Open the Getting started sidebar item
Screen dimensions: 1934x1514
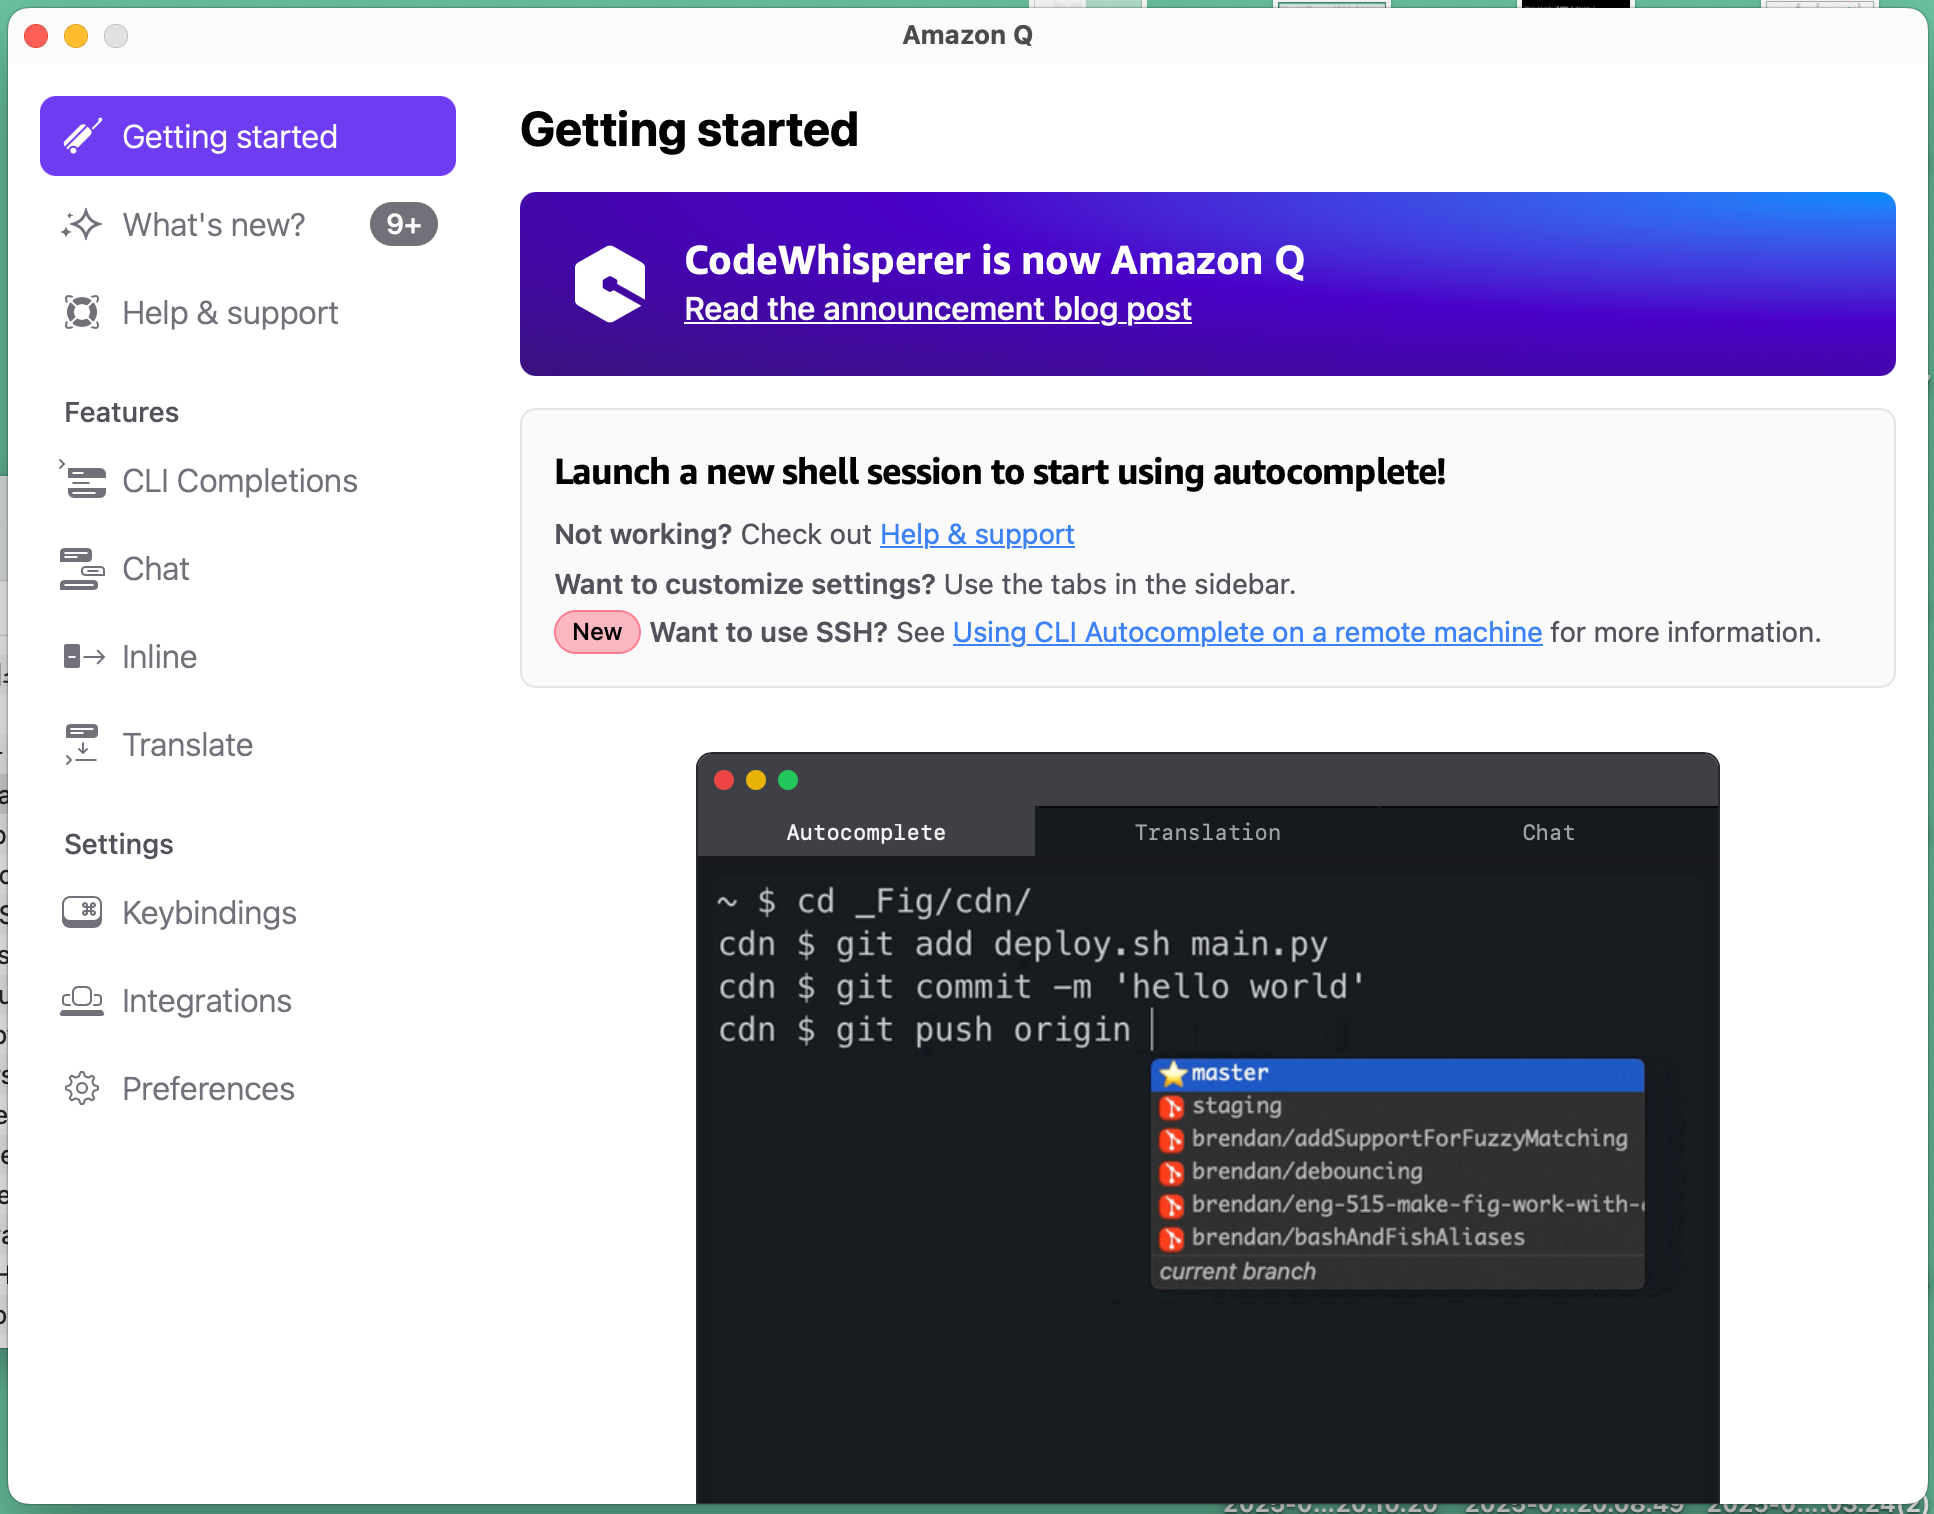tap(248, 136)
